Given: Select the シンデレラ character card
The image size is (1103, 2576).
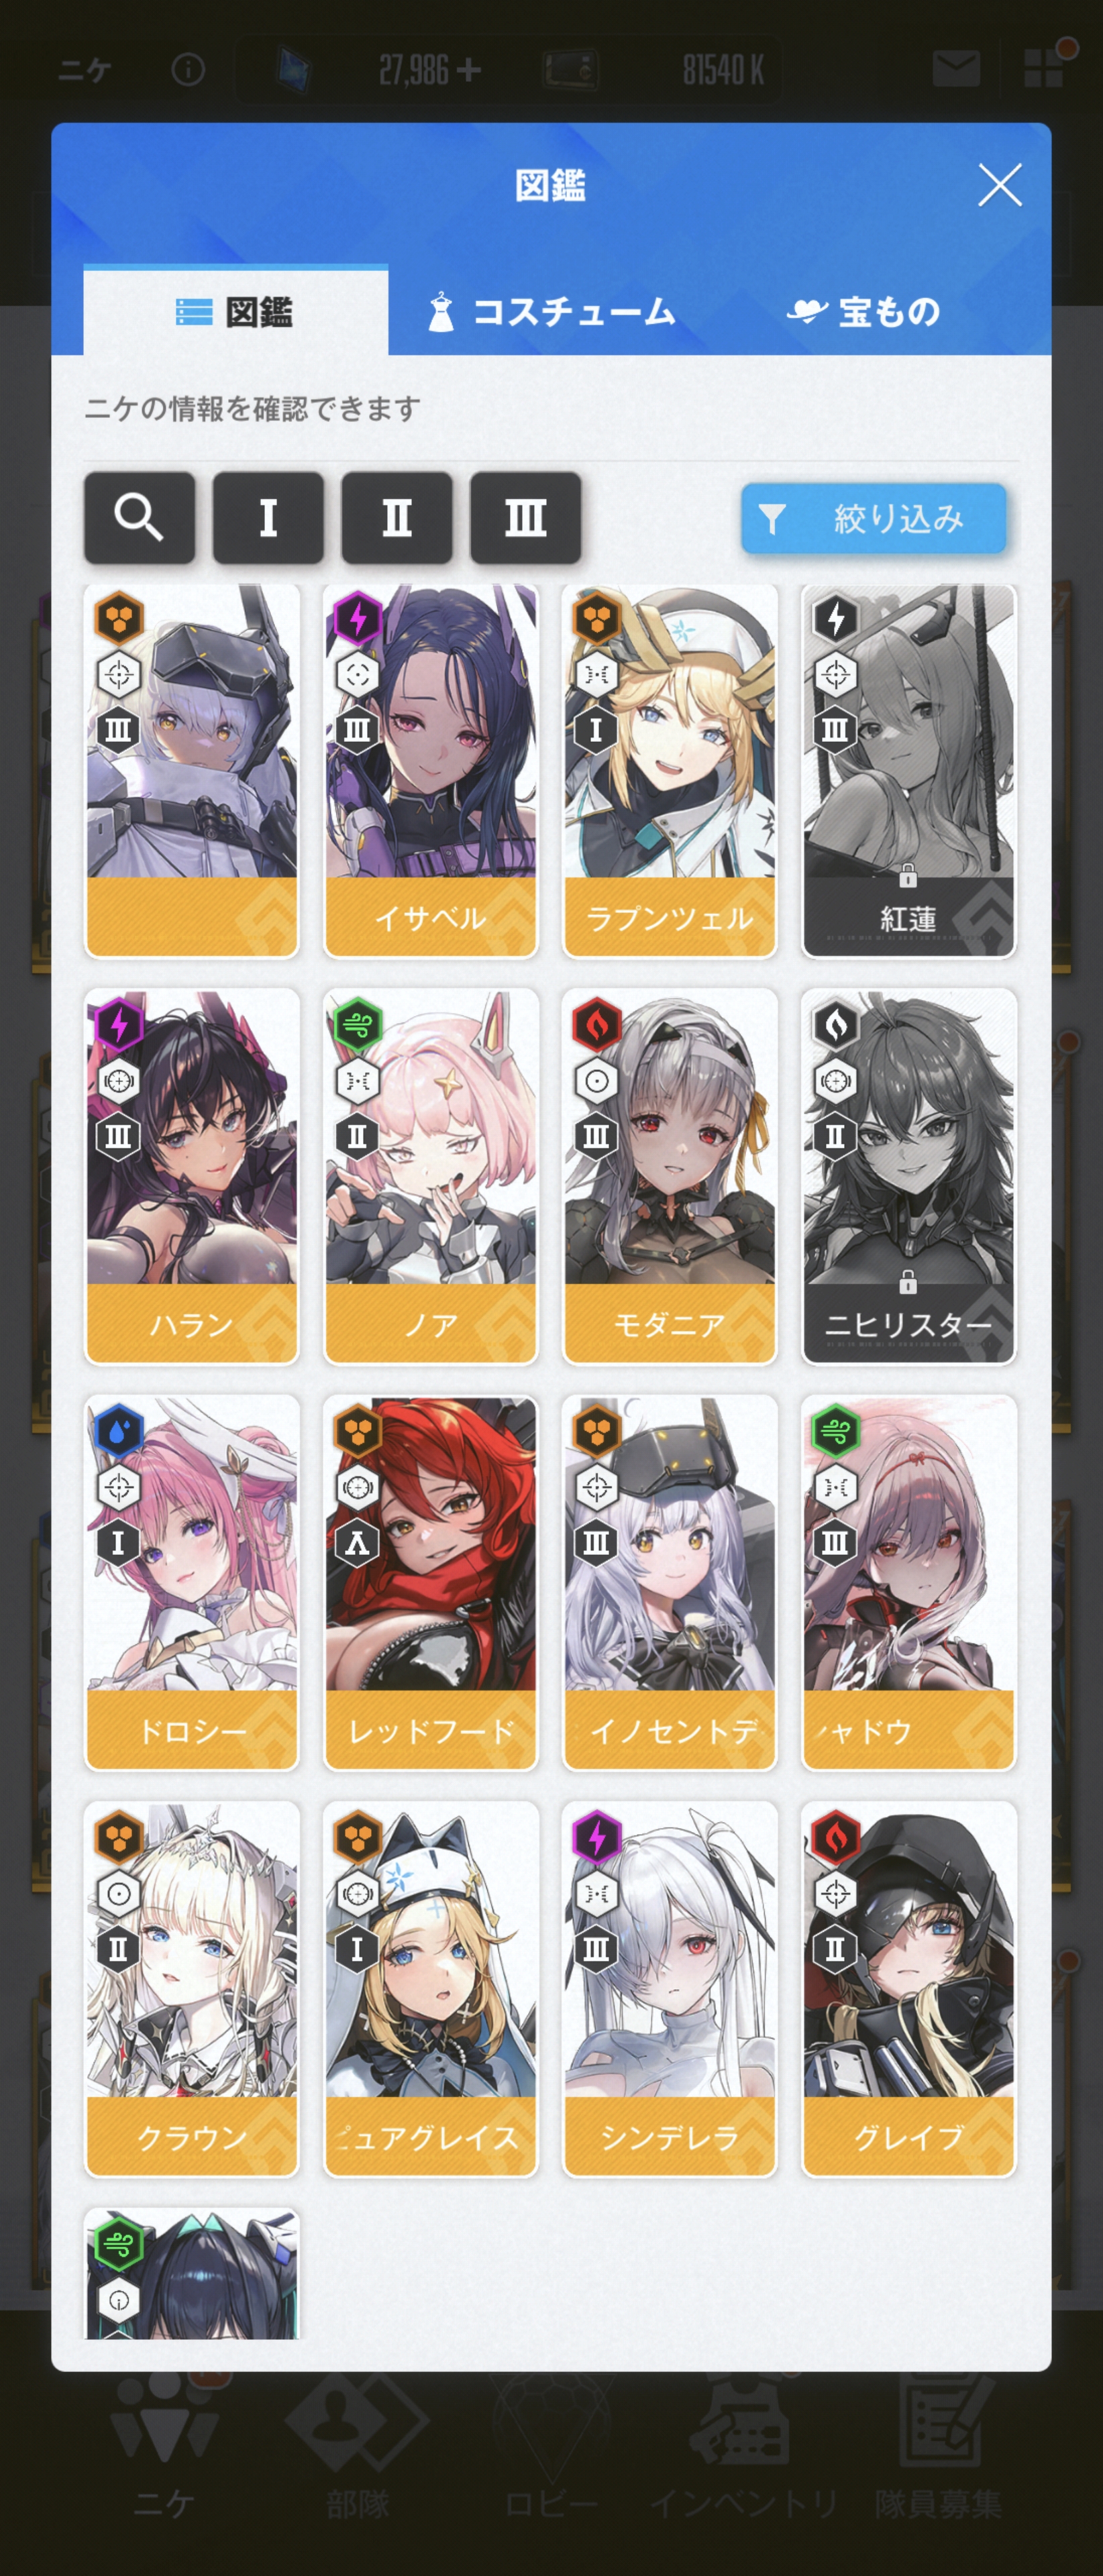Looking at the screenshot, I should tap(669, 1989).
